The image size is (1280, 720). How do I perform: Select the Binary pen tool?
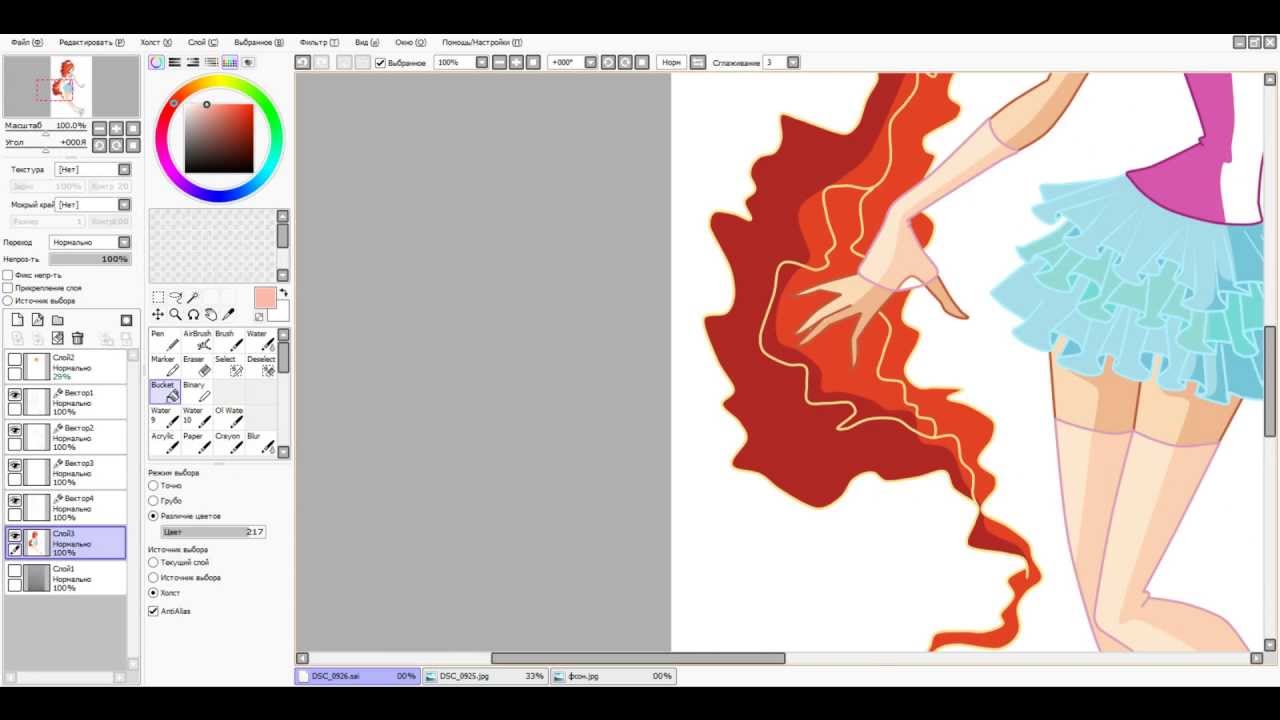[197, 391]
